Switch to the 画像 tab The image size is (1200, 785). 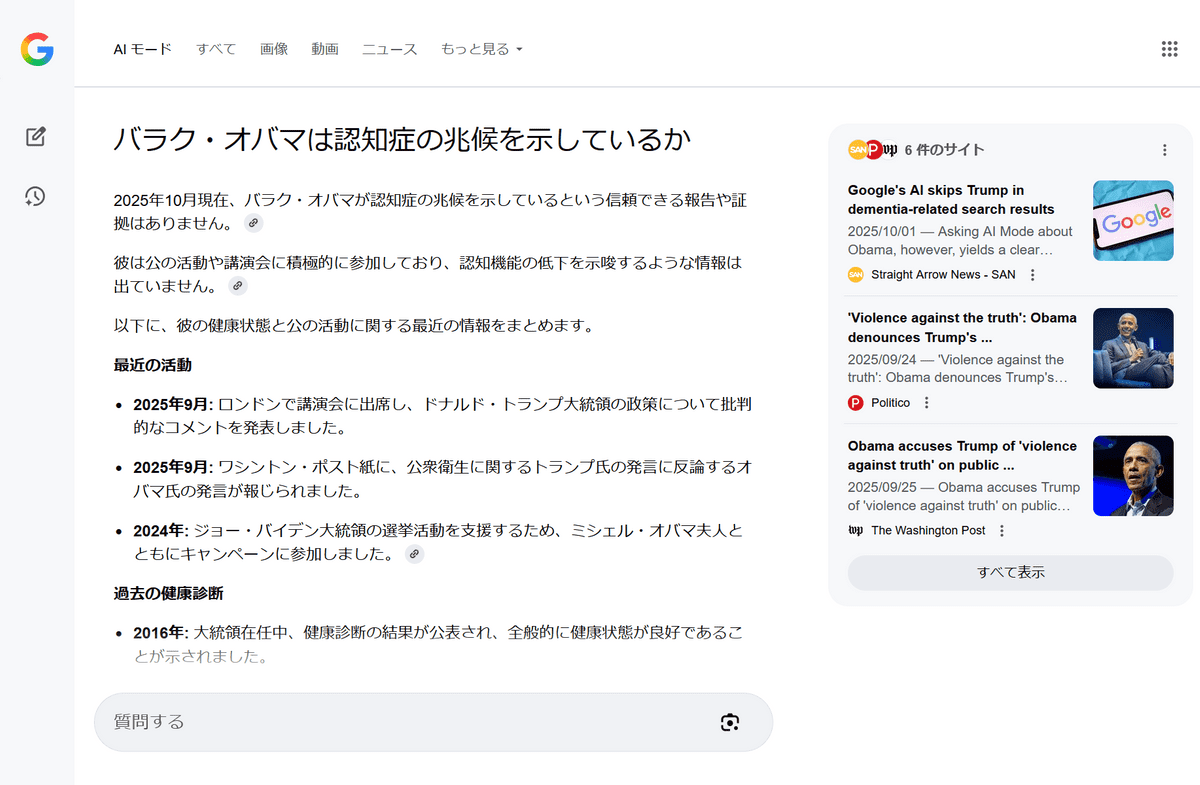(x=273, y=49)
